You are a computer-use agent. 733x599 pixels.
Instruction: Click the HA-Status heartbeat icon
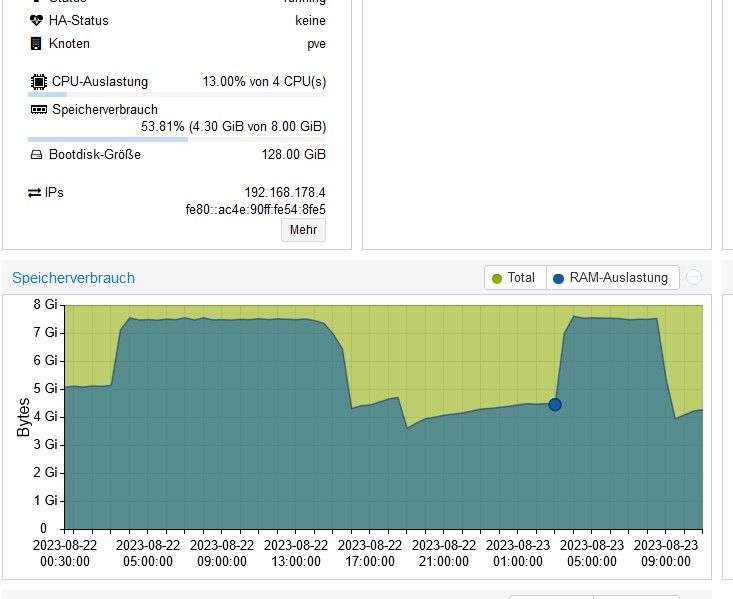click(x=36, y=20)
